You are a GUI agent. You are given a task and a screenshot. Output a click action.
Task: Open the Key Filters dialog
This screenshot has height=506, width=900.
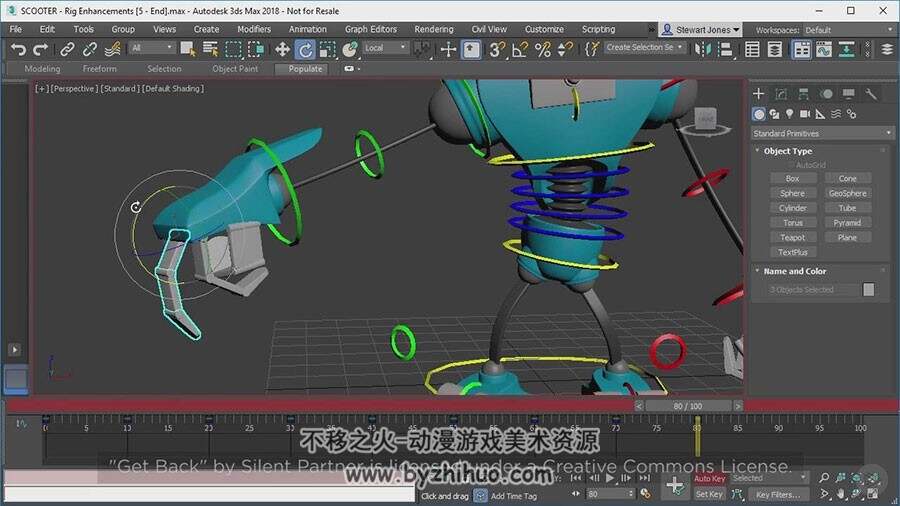tap(778, 495)
